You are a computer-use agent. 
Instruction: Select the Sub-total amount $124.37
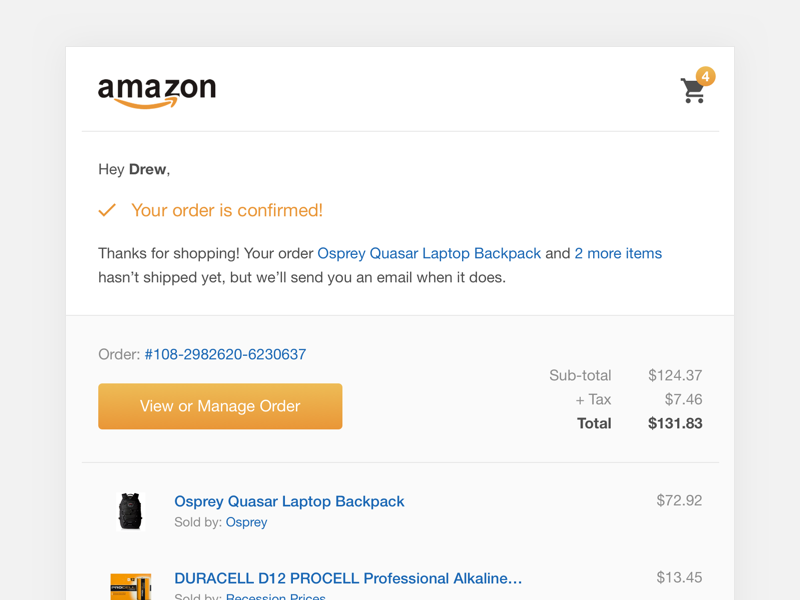tap(675, 375)
